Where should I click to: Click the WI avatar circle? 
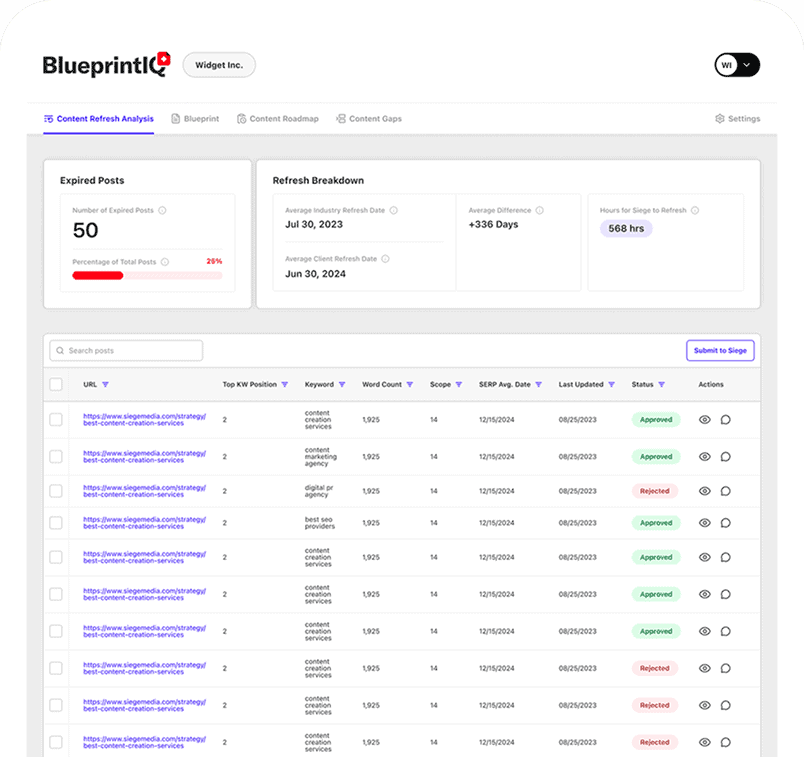(x=727, y=65)
